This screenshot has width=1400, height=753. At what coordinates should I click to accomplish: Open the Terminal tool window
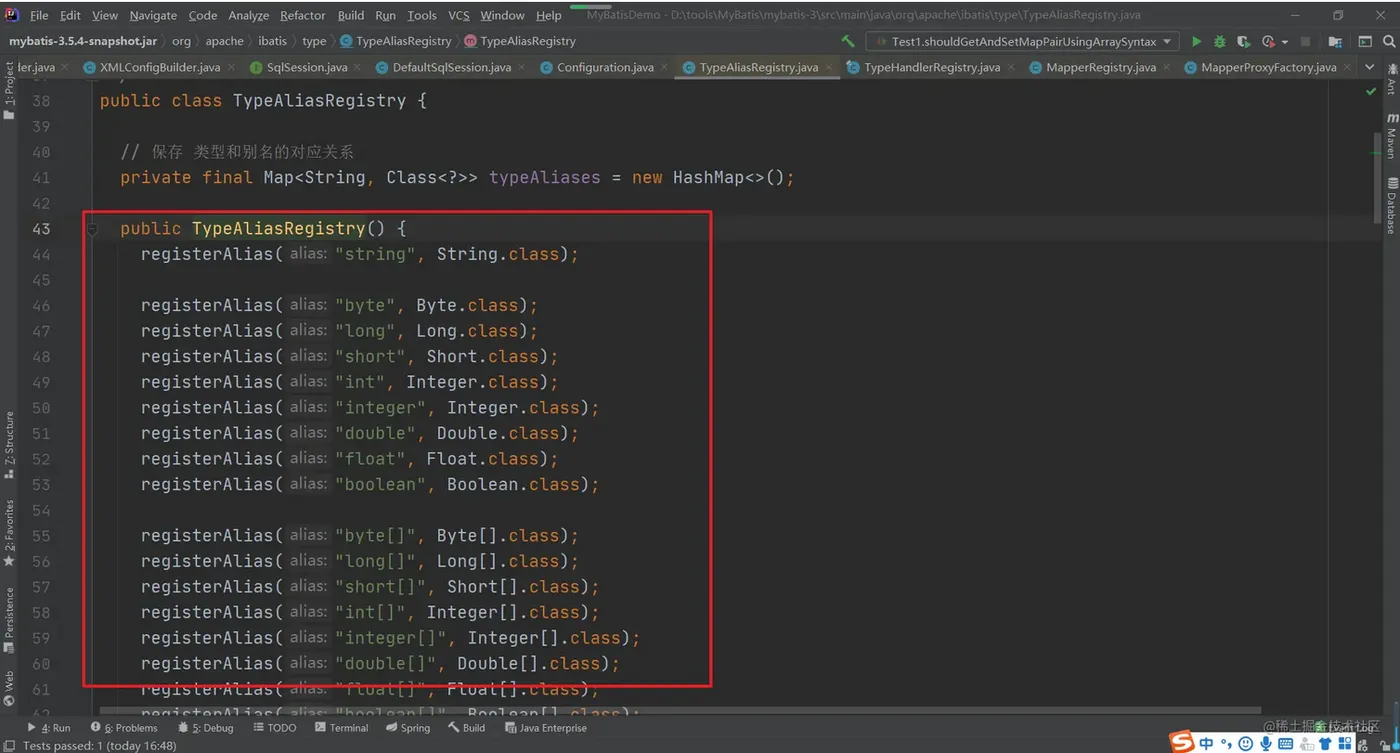[x=341, y=728]
